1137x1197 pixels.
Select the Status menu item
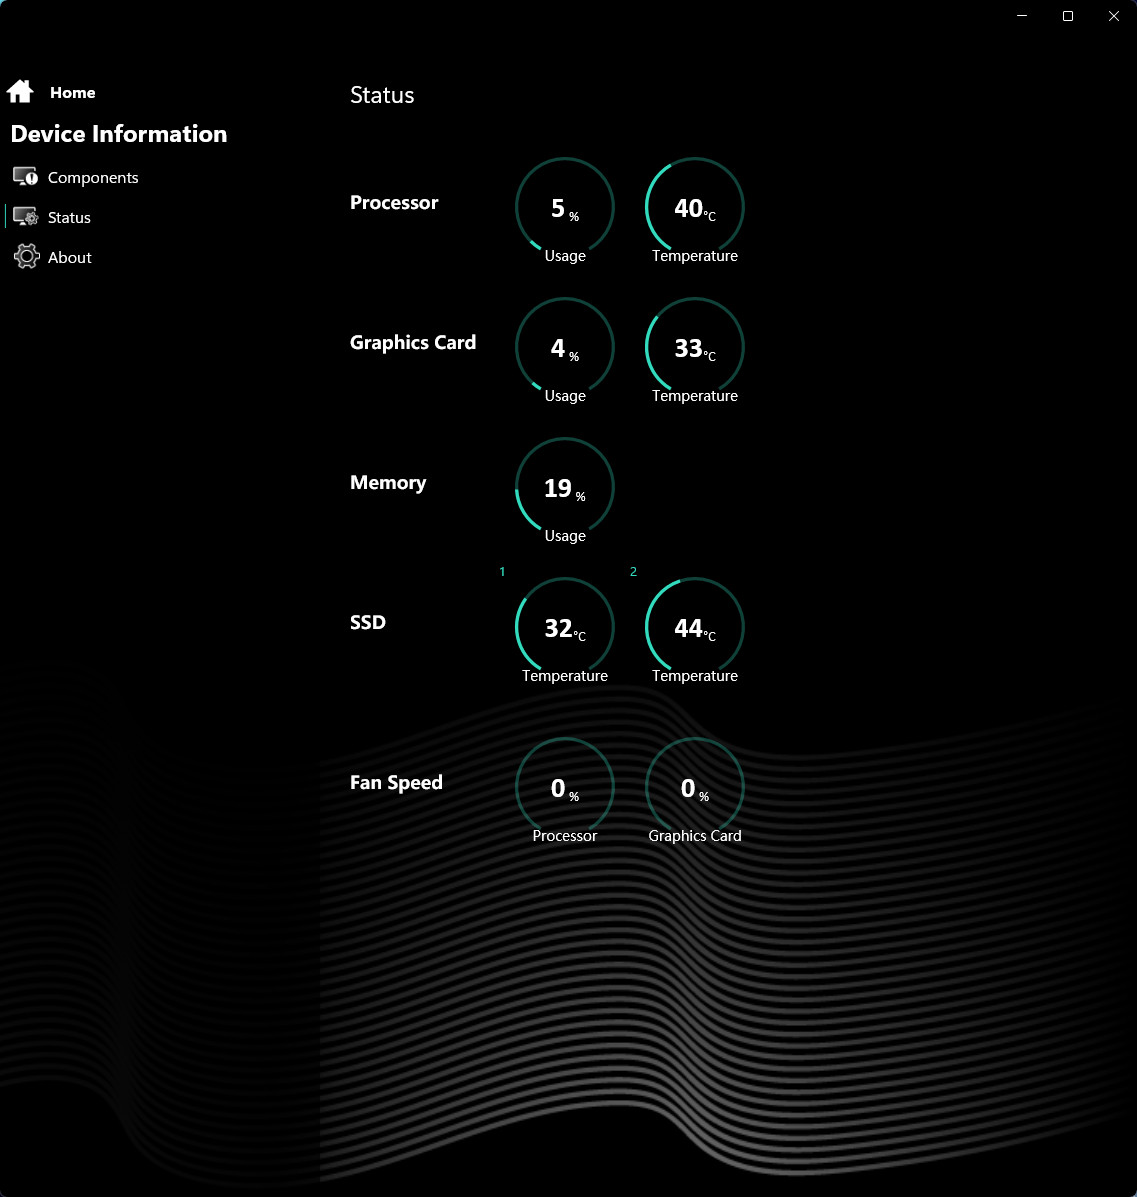click(x=69, y=218)
